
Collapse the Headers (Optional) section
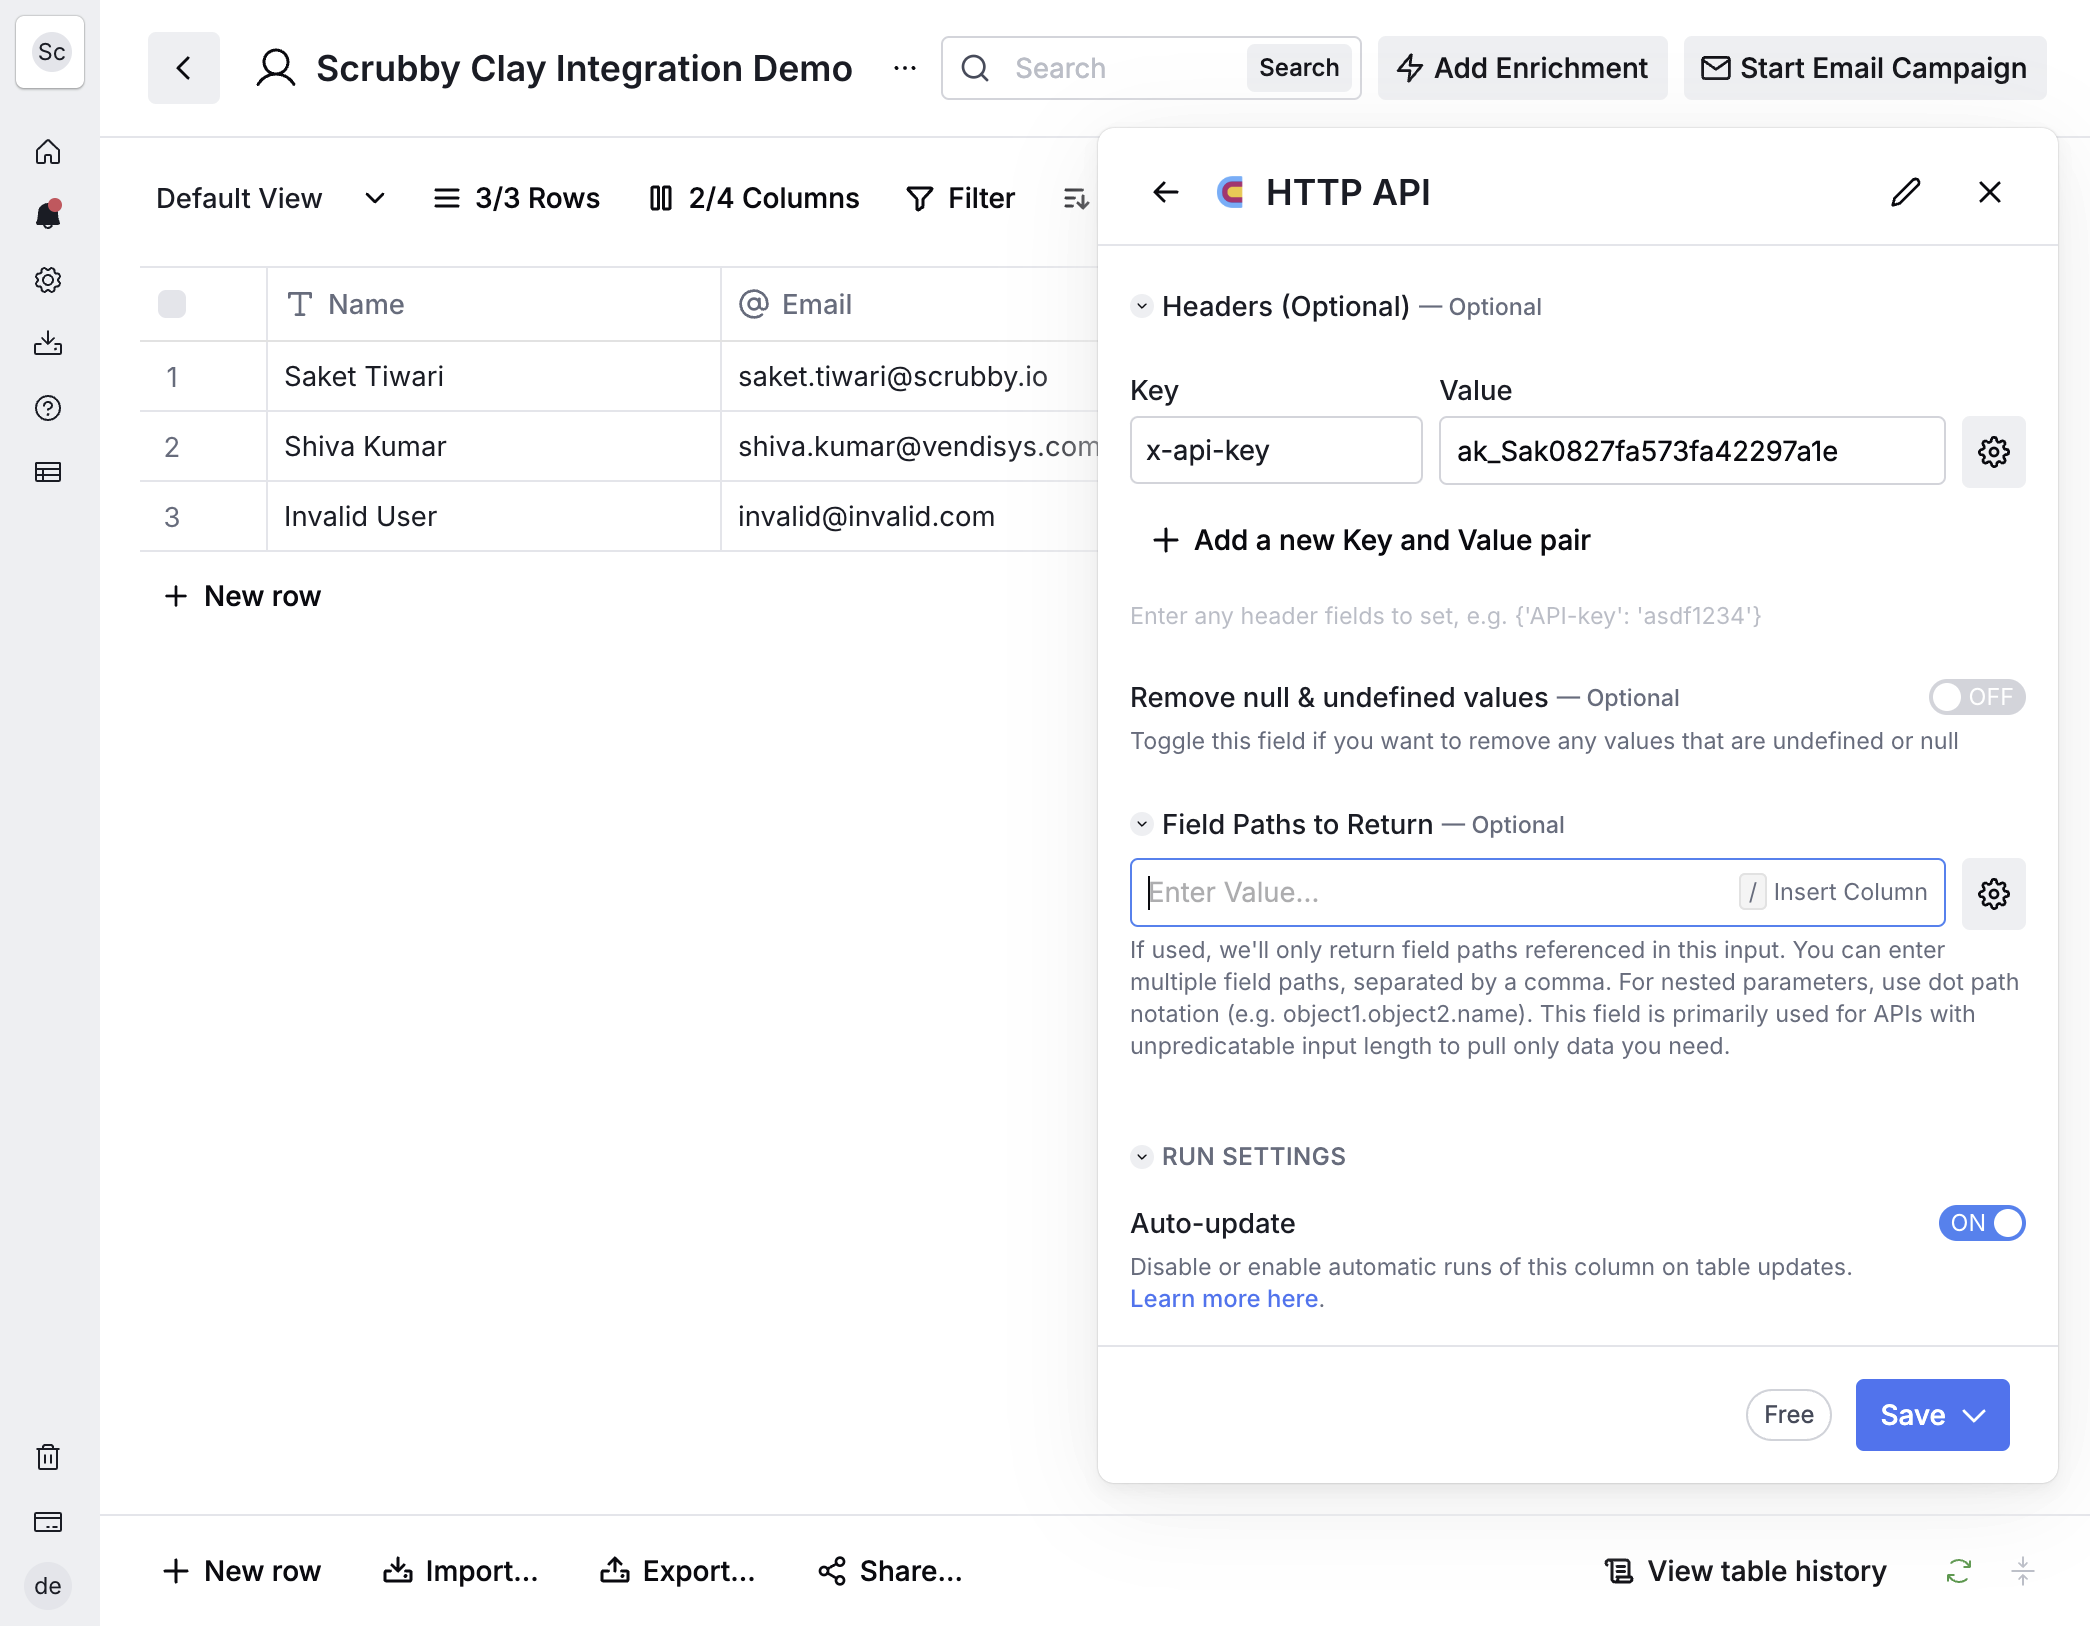pos(1141,306)
